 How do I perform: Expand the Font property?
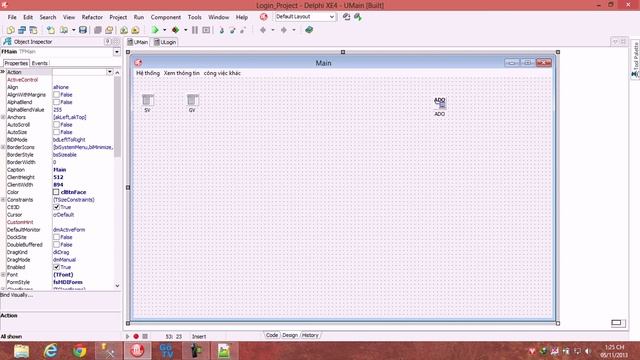pyautogui.click(x=3, y=275)
